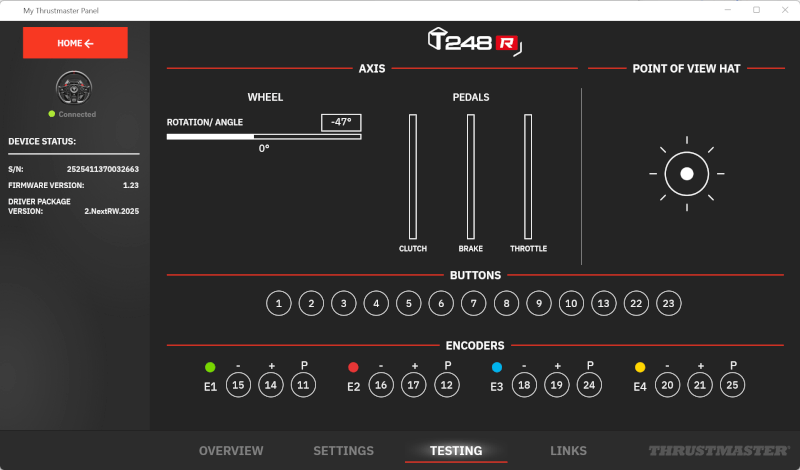The width and height of the screenshot is (800, 470).
Task: Click the 0° center label under wheel bar
Action: 264,149
